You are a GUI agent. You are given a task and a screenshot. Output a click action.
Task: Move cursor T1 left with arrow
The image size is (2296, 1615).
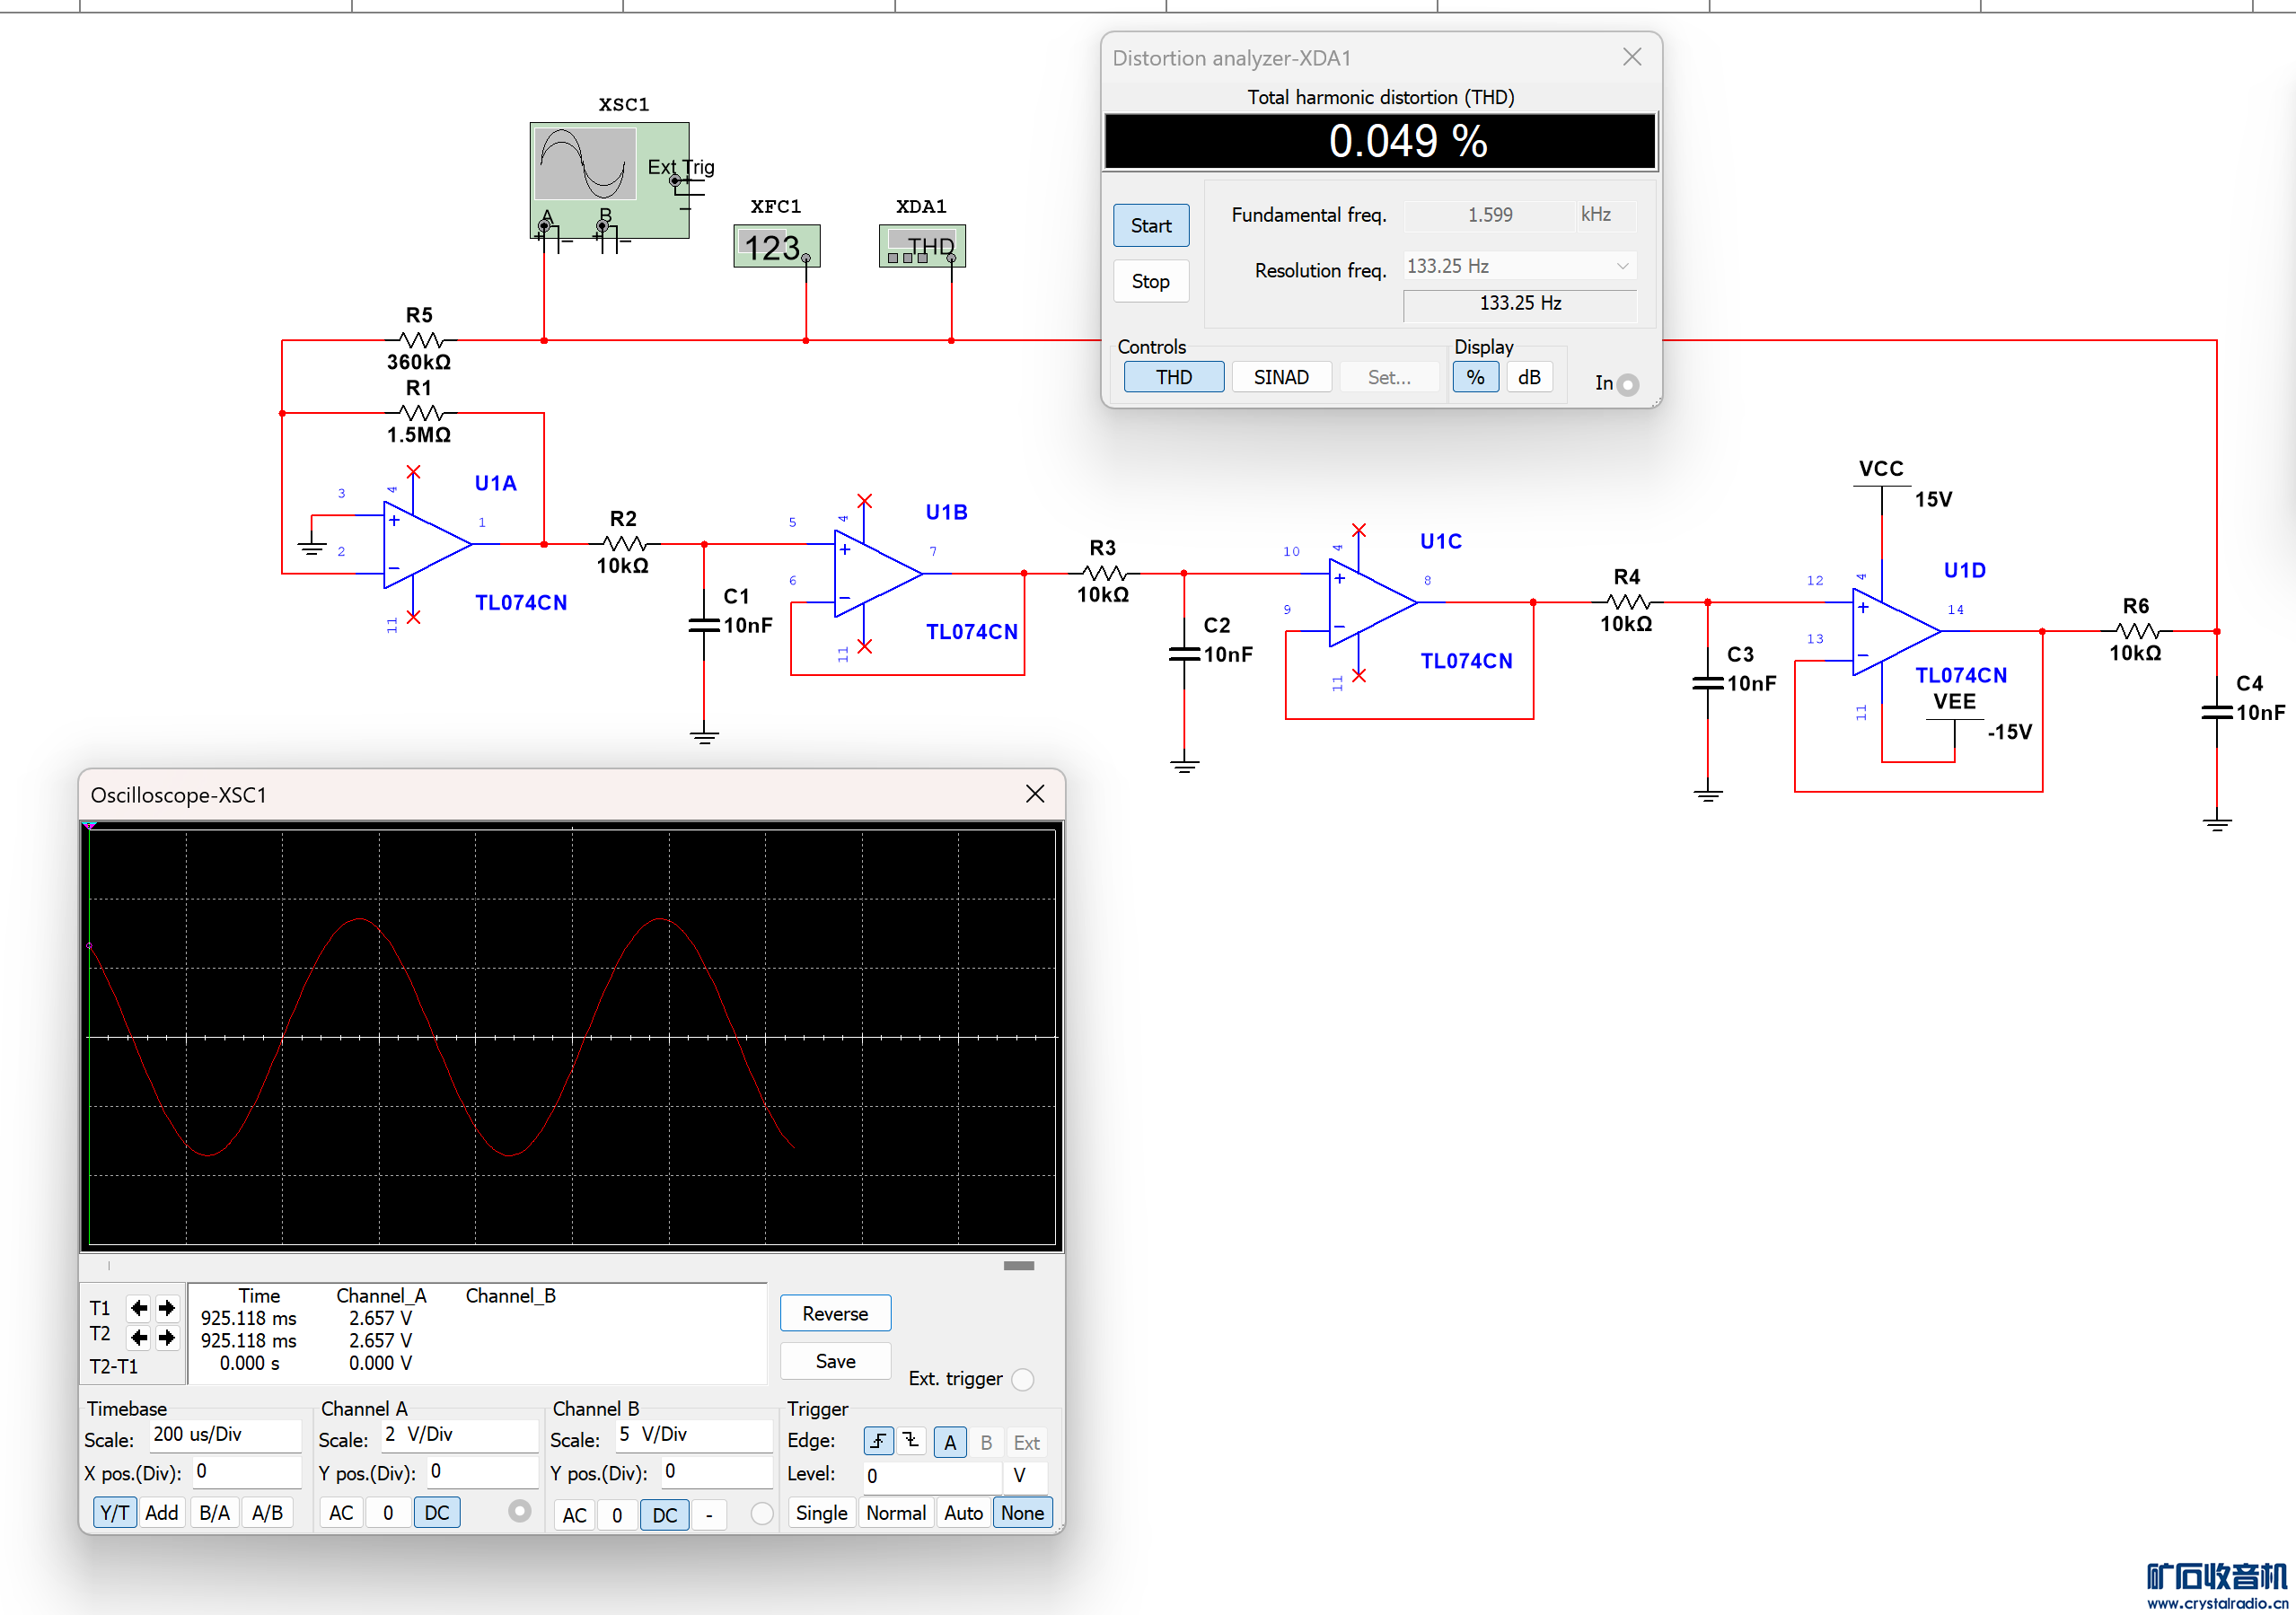pyautogui.click(x=138, y=1308)
